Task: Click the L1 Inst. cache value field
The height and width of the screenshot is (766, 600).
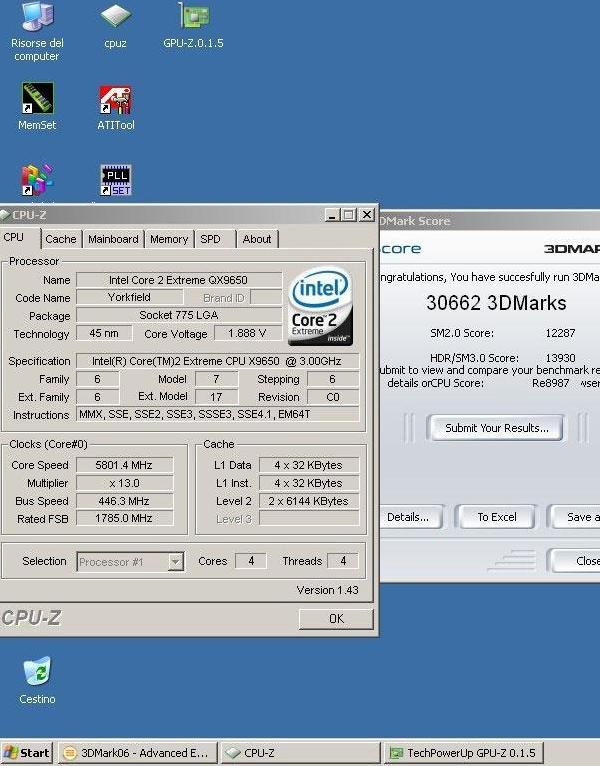Action: pos(309,483)
